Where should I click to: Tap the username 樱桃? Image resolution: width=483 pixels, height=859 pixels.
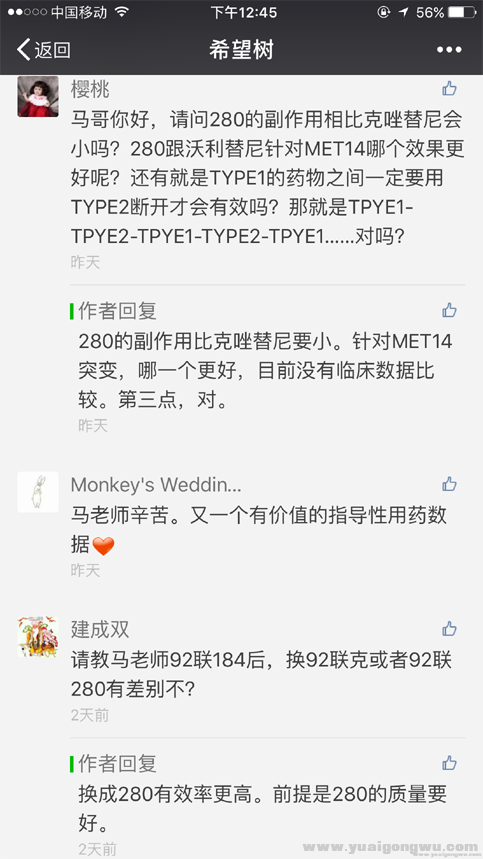pos(90,90)
